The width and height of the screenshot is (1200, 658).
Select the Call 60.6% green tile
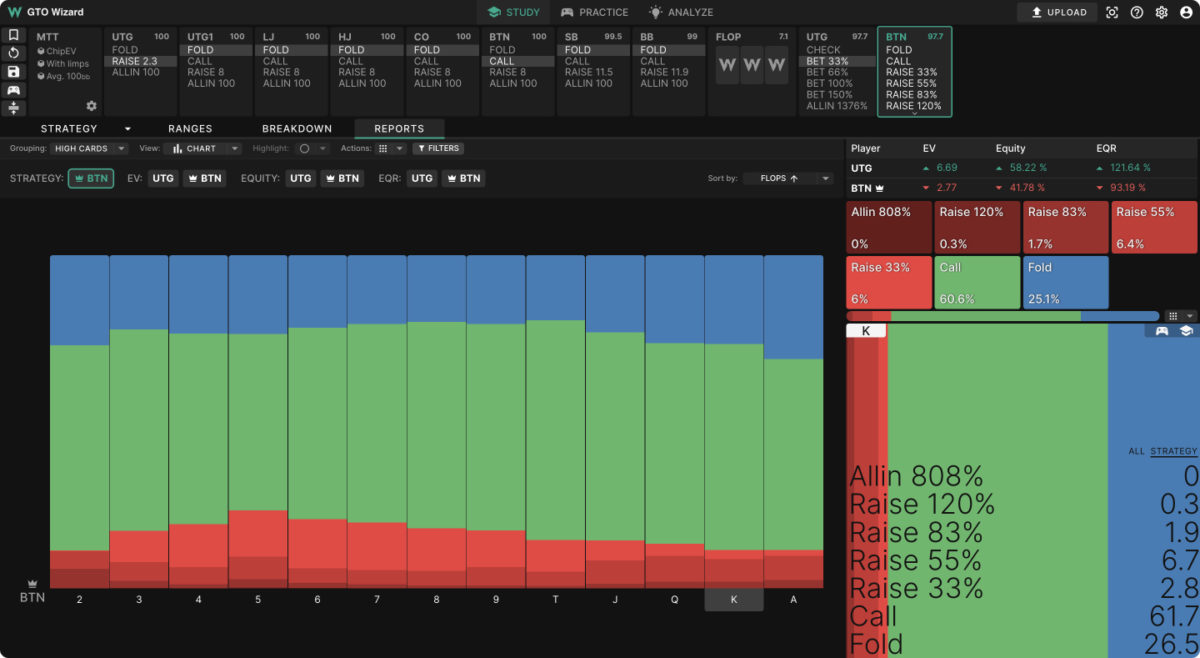977,282
